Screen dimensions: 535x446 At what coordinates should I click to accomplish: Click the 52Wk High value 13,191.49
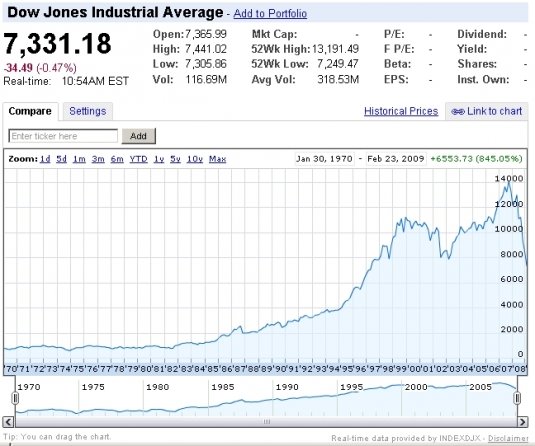point(335,49)
